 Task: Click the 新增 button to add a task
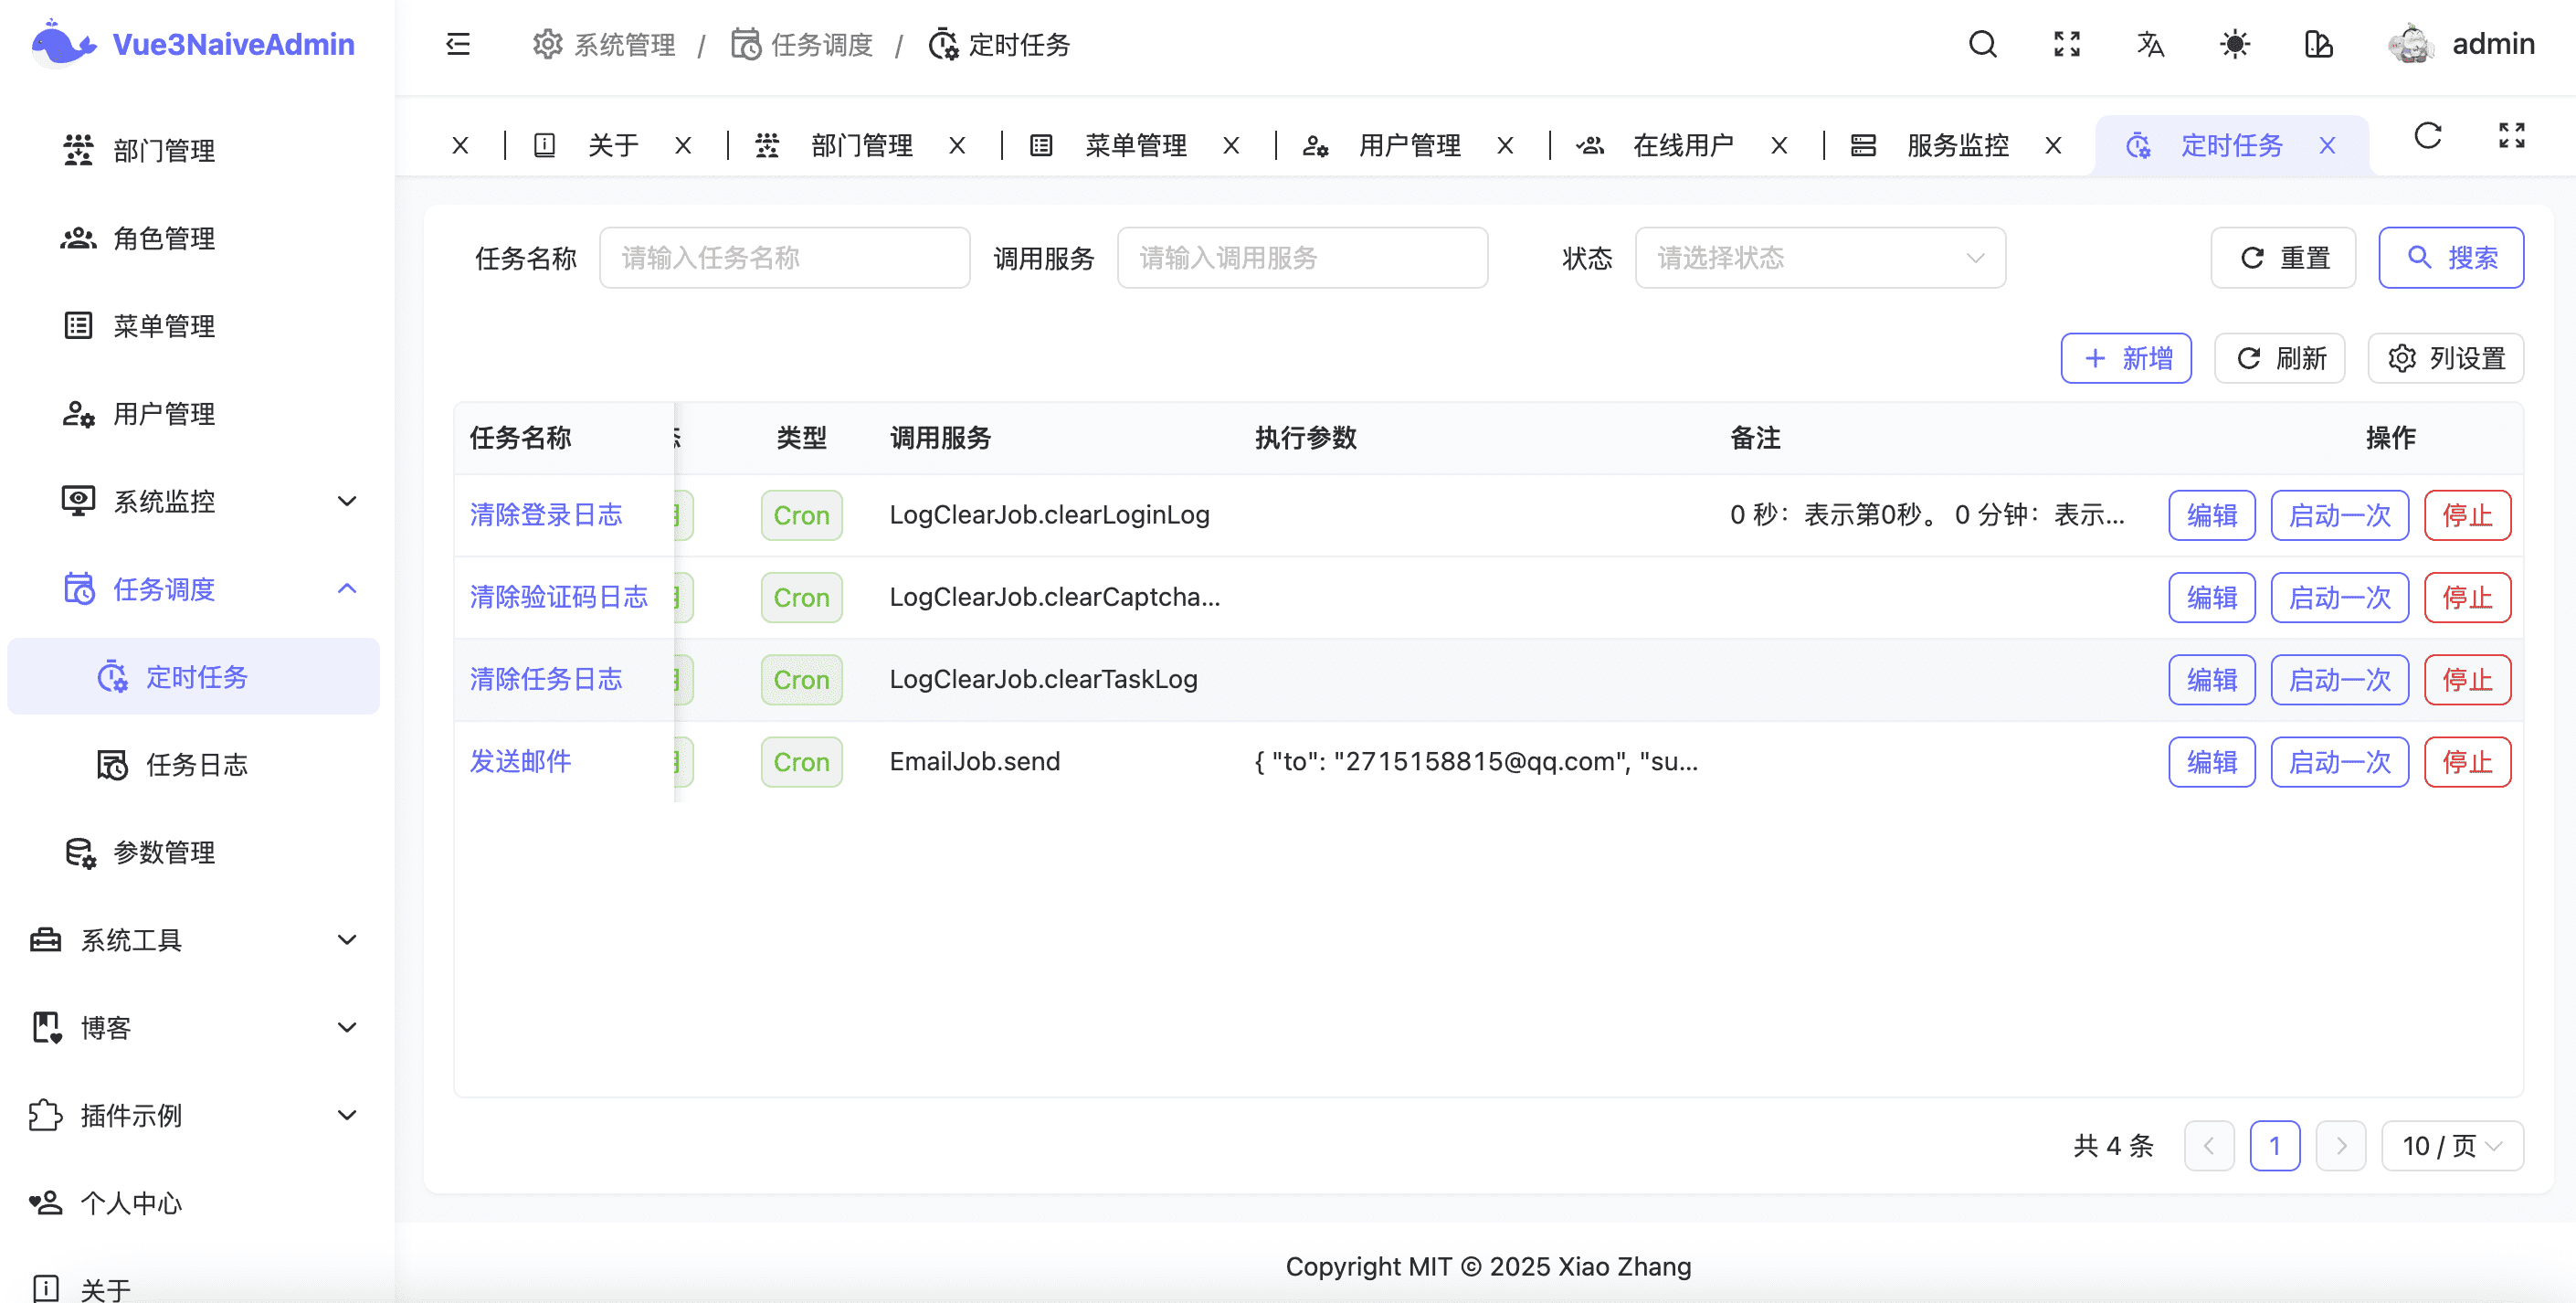2126,358
